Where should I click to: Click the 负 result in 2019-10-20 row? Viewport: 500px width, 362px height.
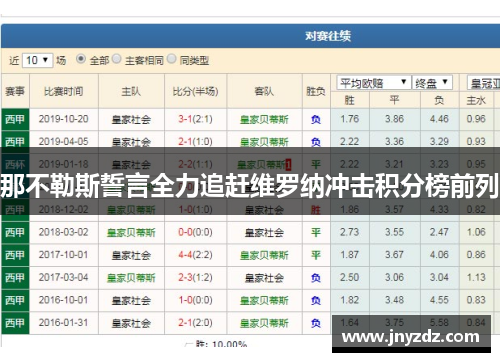click(x=316, y=119)
